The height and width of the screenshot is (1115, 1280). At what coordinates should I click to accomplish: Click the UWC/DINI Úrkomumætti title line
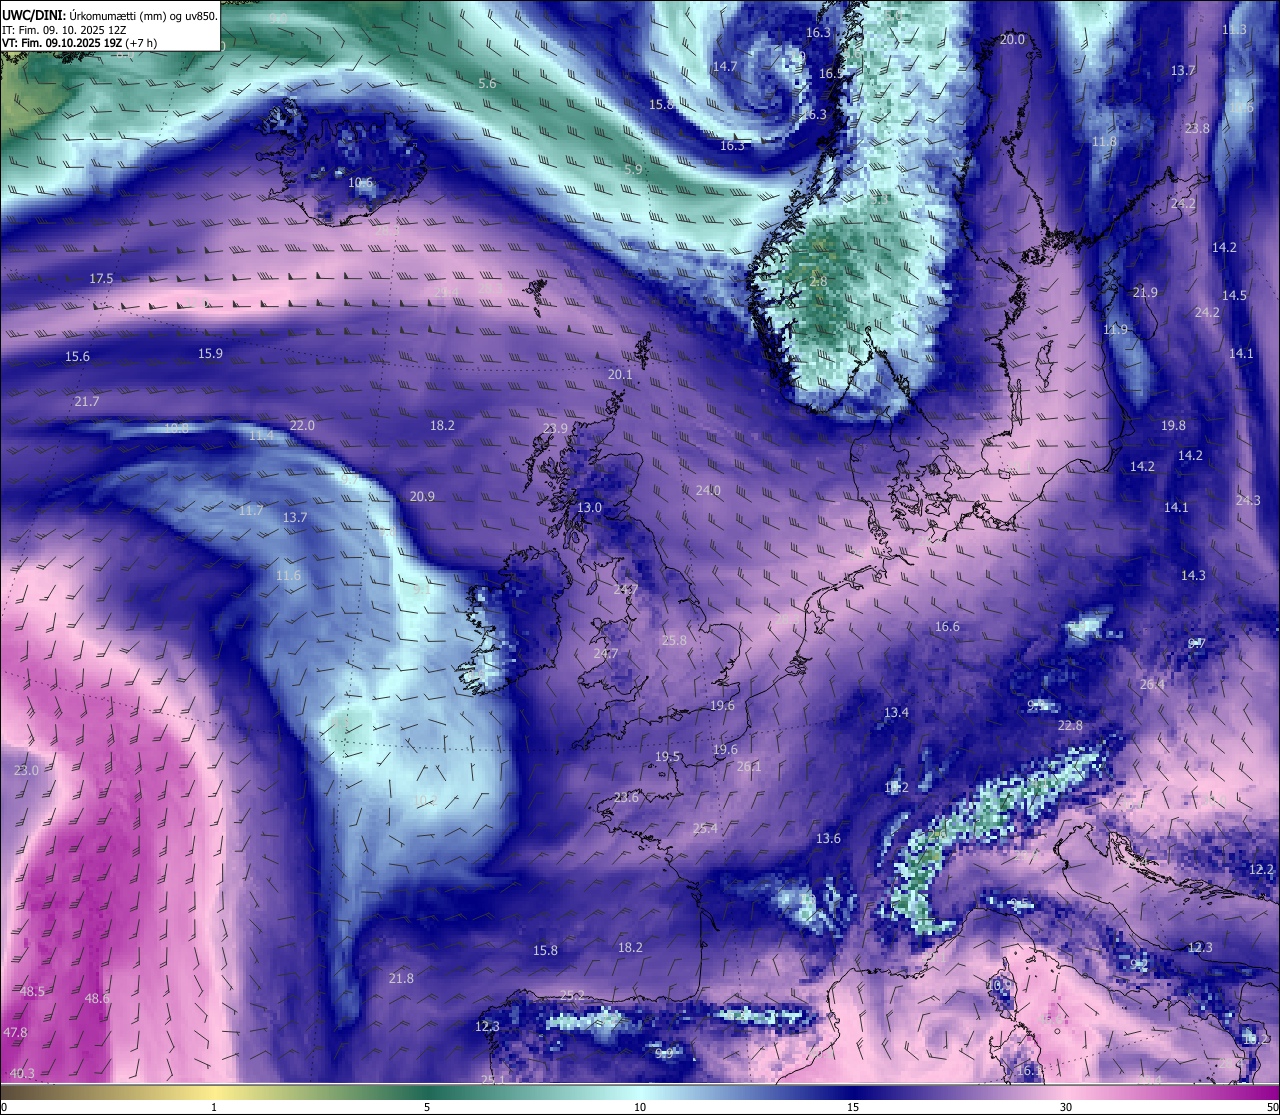click(x=109, y=15)
